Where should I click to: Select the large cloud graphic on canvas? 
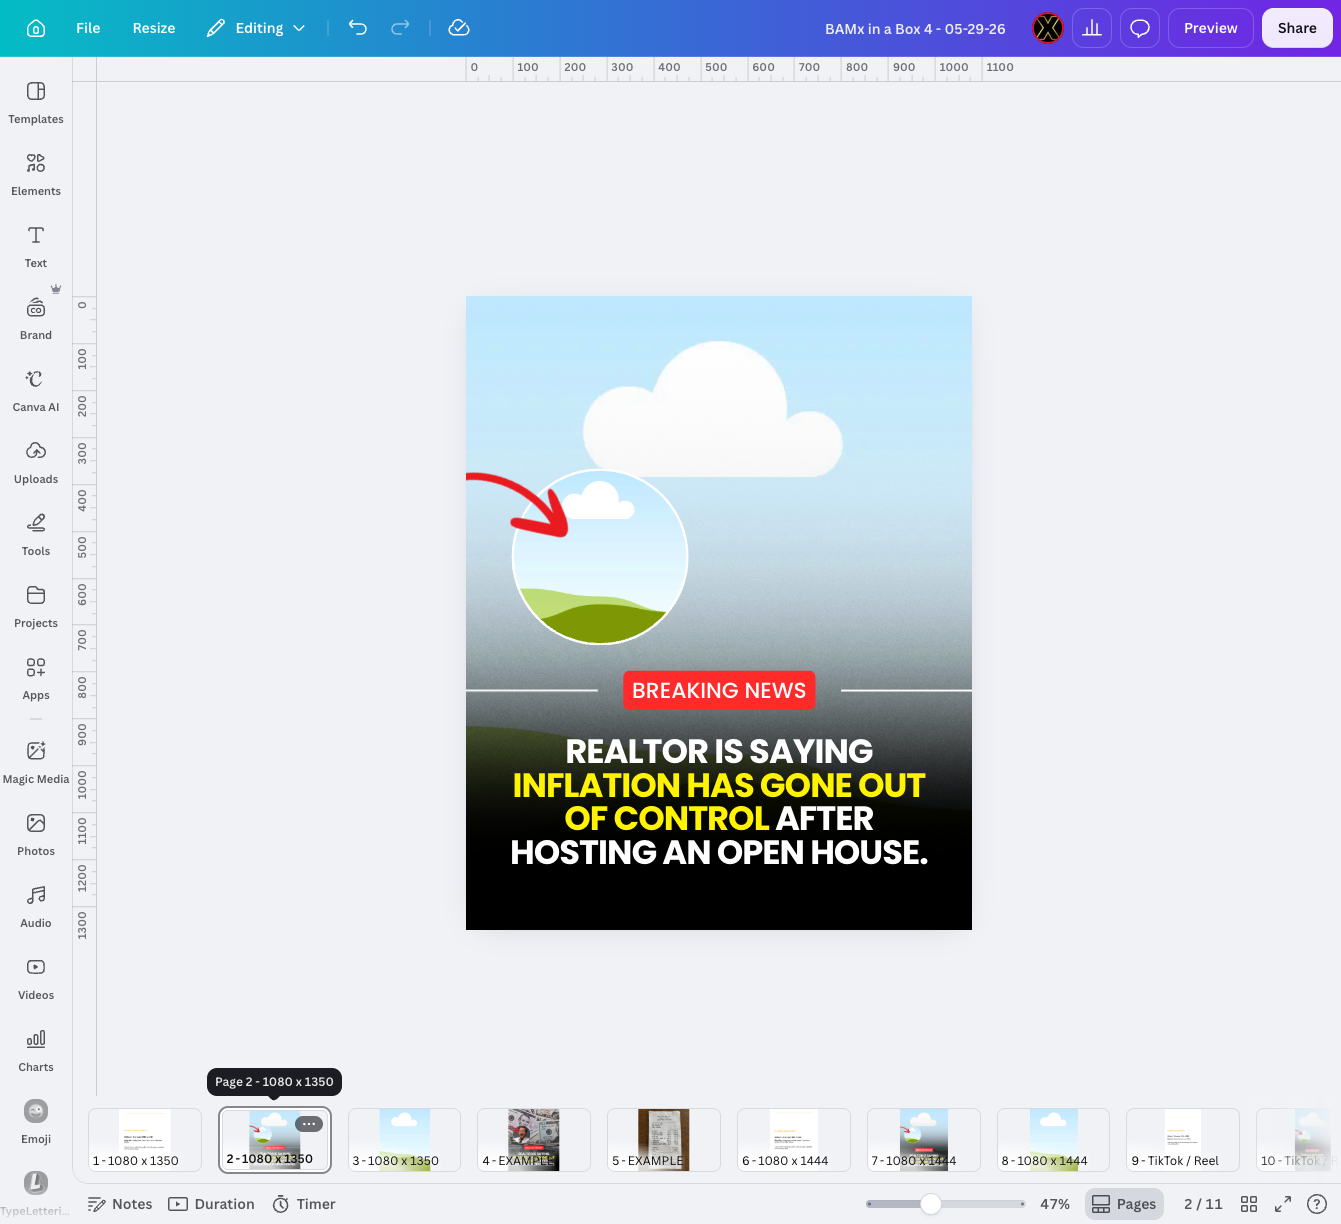tap(713, 409)
